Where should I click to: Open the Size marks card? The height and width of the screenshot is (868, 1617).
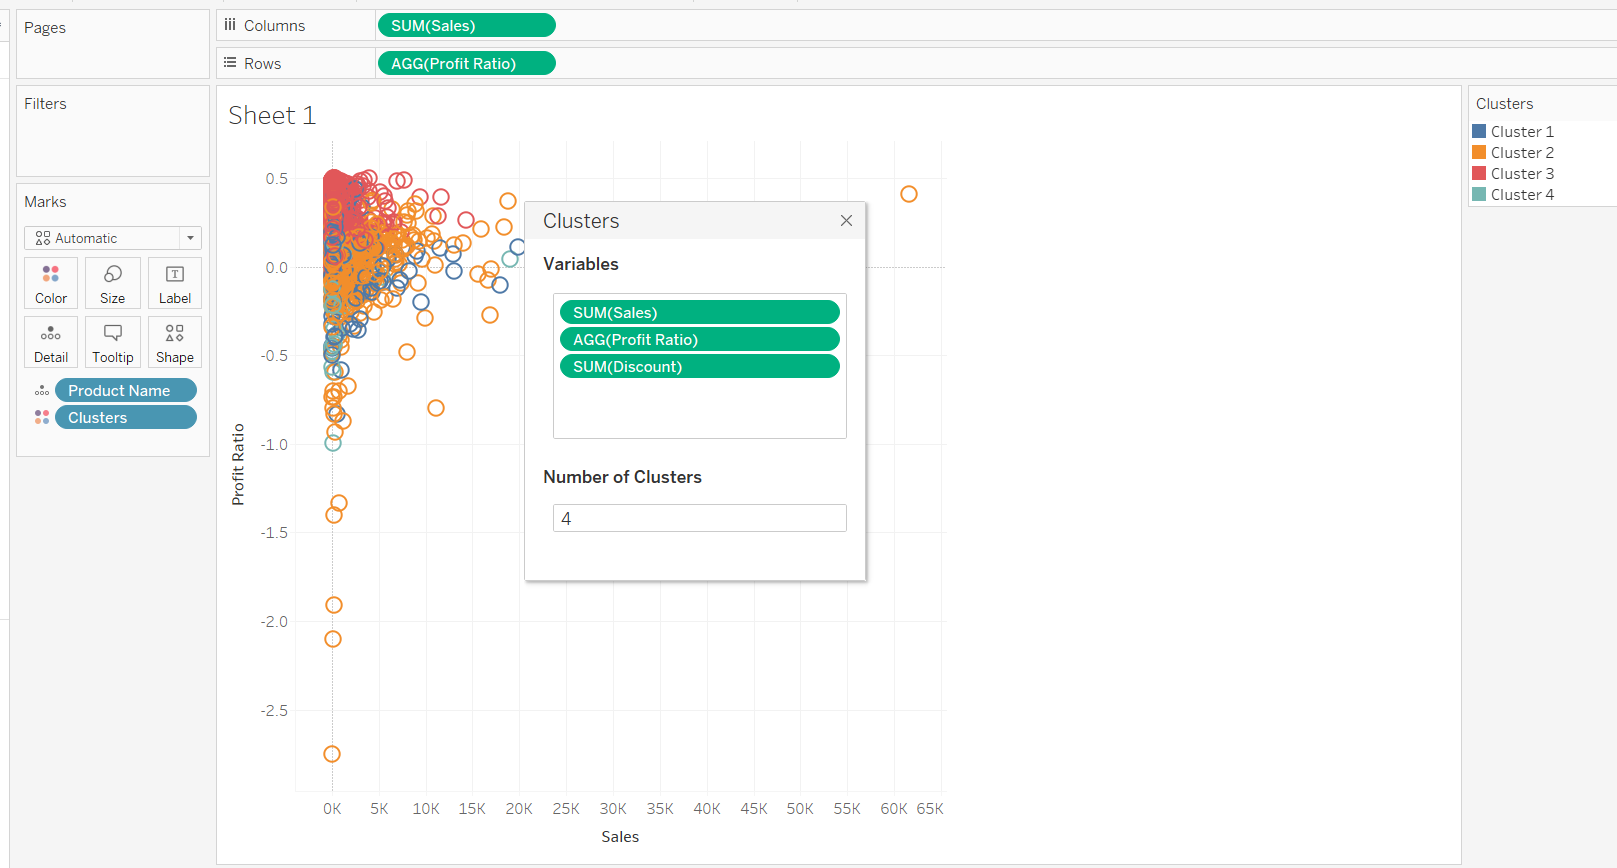[x=113, y=283]
